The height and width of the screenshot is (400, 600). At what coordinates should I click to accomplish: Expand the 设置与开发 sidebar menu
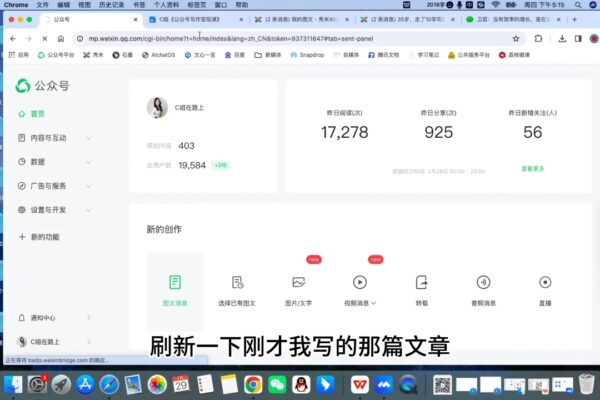tap(54, 210)
